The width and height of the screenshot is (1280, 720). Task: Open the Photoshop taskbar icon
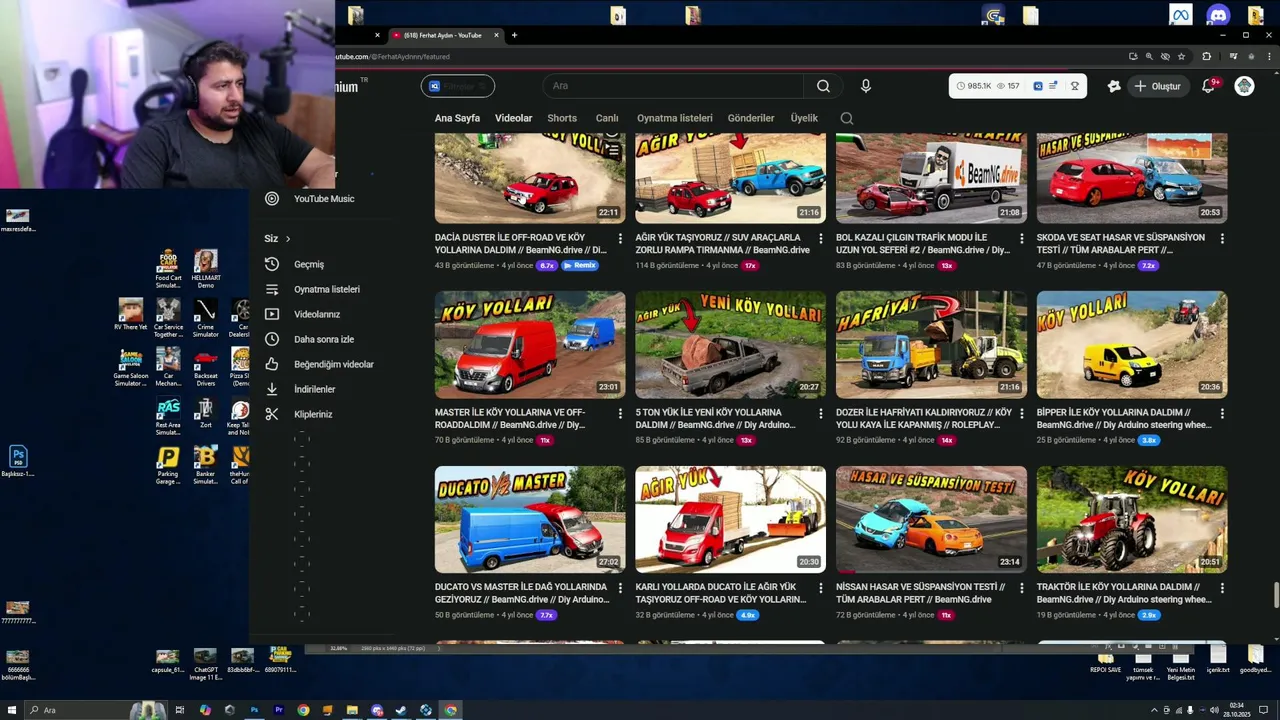coord(254,710)
